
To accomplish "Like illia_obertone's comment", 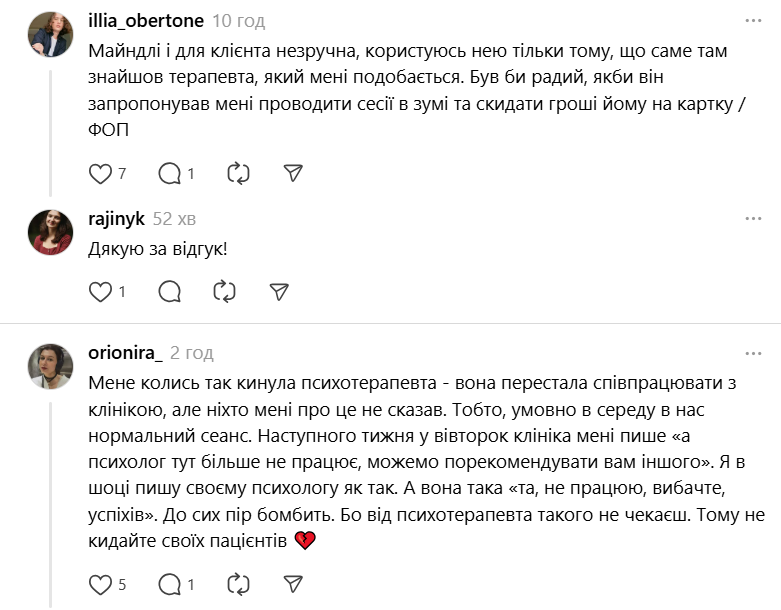I will (101, 173).
